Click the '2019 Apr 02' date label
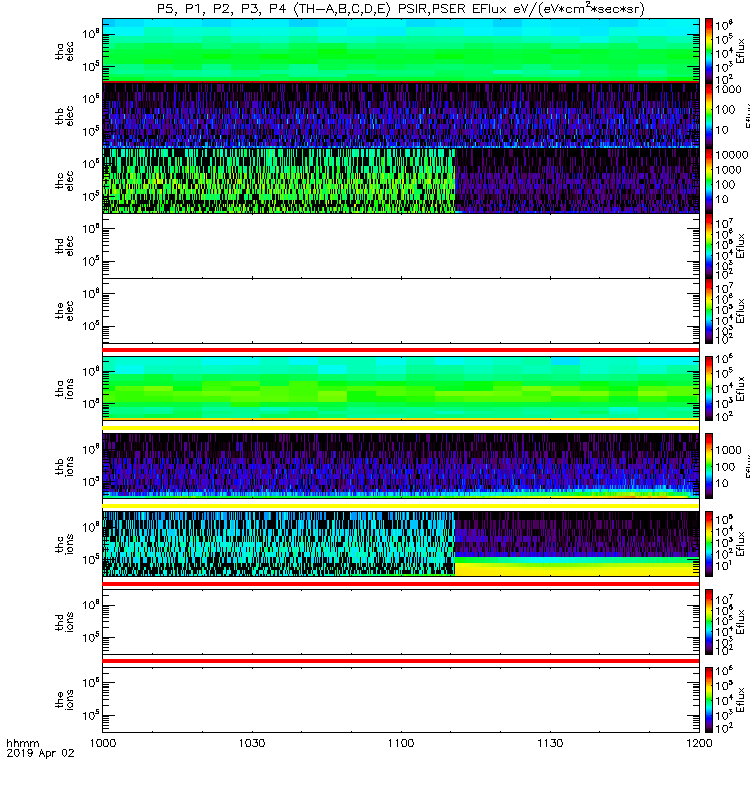Screen dimensions: 750x800 click(40, 753)
